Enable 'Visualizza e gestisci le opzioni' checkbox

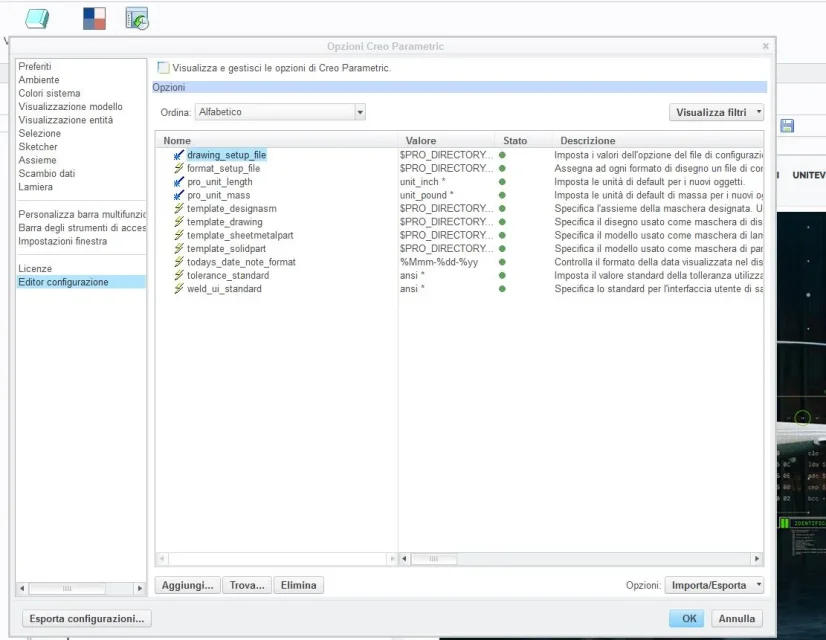click(x=164, y=68)
